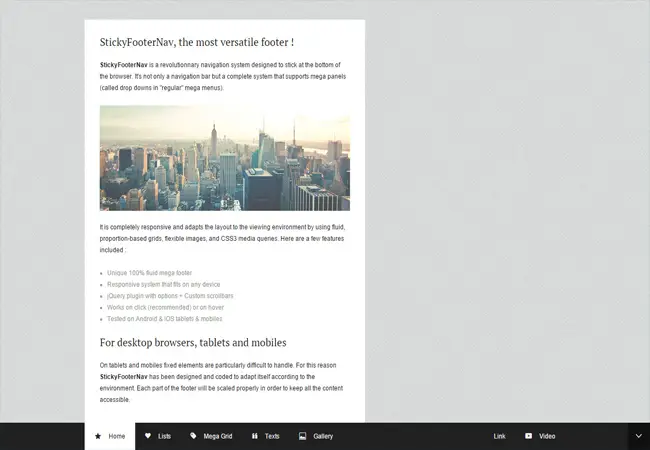Click 'For desktop browsers, tablets and mobiles' heading

193,343
